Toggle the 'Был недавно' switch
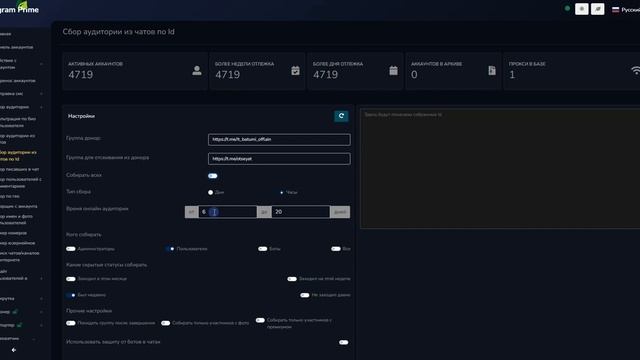The width and height of the screenshot is (640, 360). coord(71,295)
